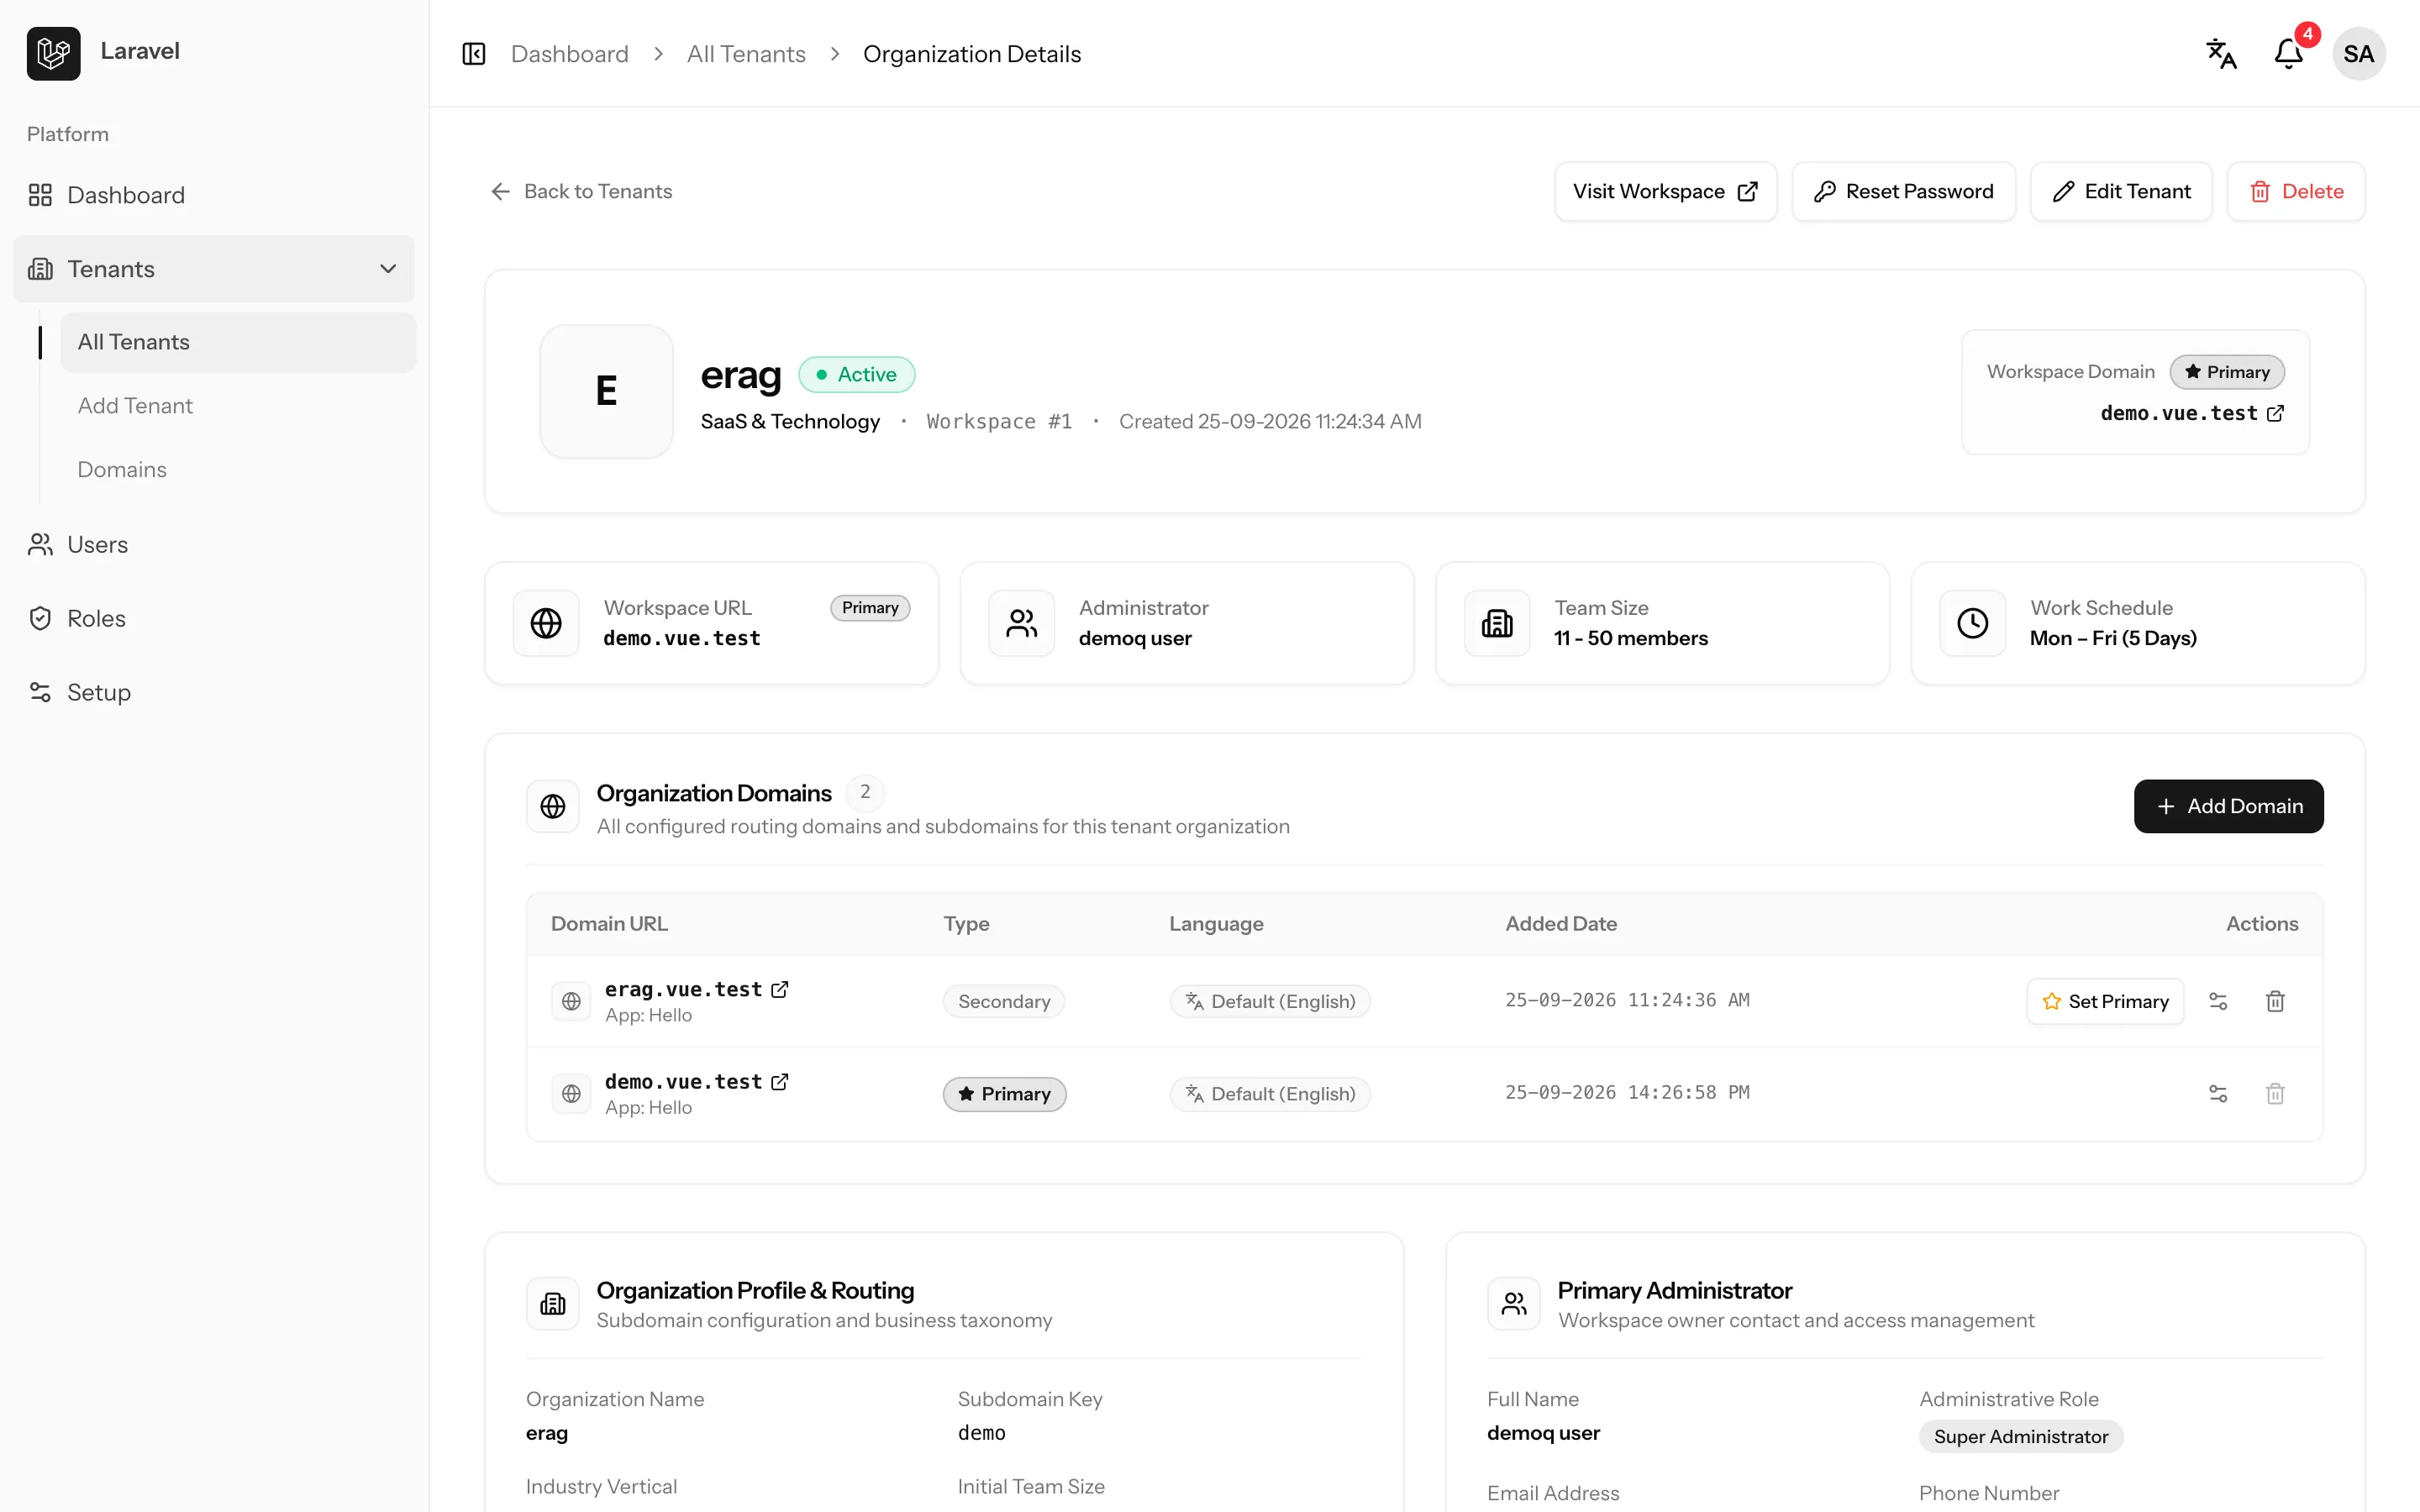This screenshot has width=2420, height=1512.
Task: Open Setup in the sidebar
Action: (x=214, y=693)
